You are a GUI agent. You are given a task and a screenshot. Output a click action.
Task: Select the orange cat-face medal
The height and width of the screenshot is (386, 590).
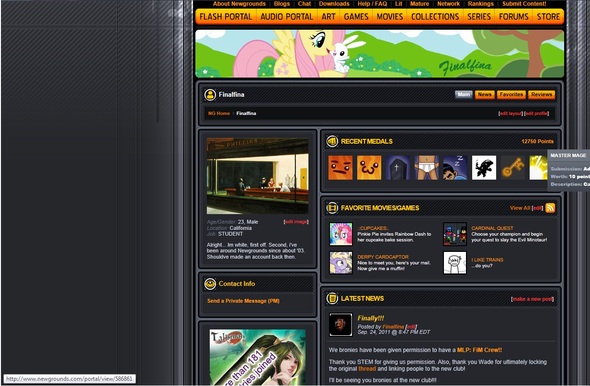point(369,167)
